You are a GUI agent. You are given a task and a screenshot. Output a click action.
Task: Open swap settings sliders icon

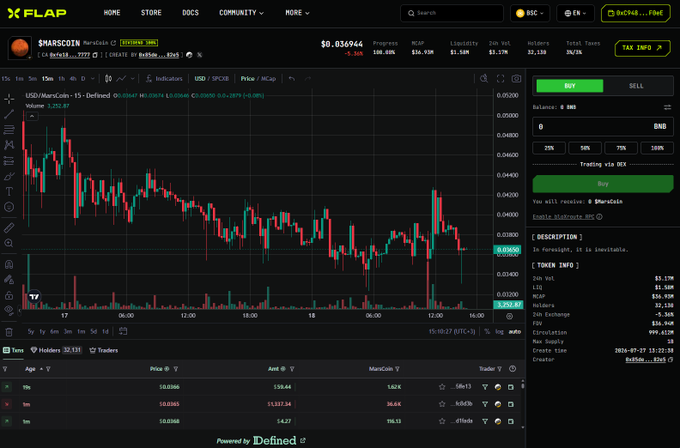click(x=667, y=107)
